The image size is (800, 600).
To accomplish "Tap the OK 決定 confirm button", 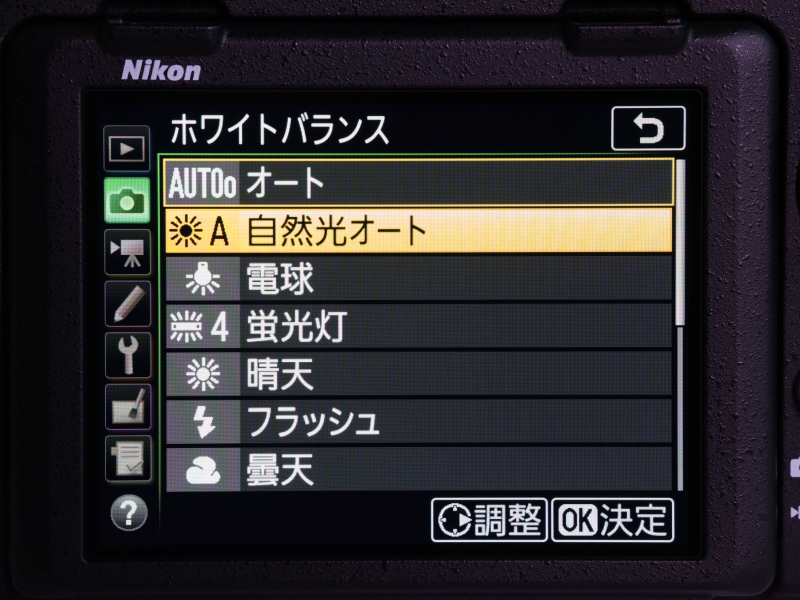I will [x=612, y=520].
